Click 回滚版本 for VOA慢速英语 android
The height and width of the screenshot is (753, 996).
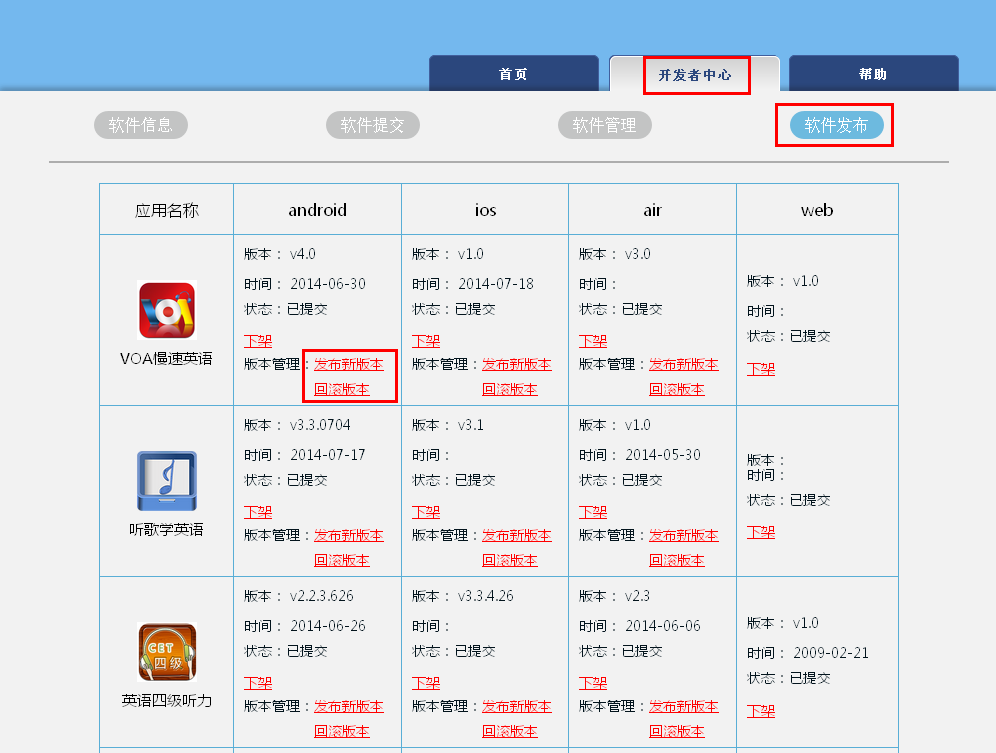pyautogui.click(x=342, y=390)
